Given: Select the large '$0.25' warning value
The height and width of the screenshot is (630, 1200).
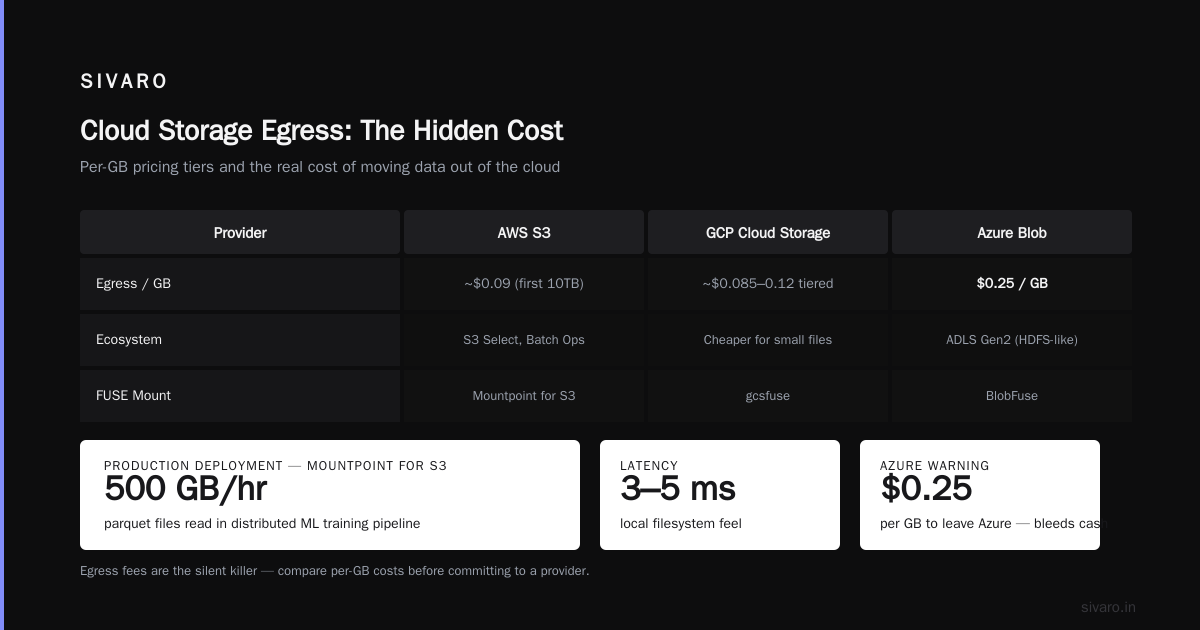Looking at the screenshot, I should (x=926, y=488).
